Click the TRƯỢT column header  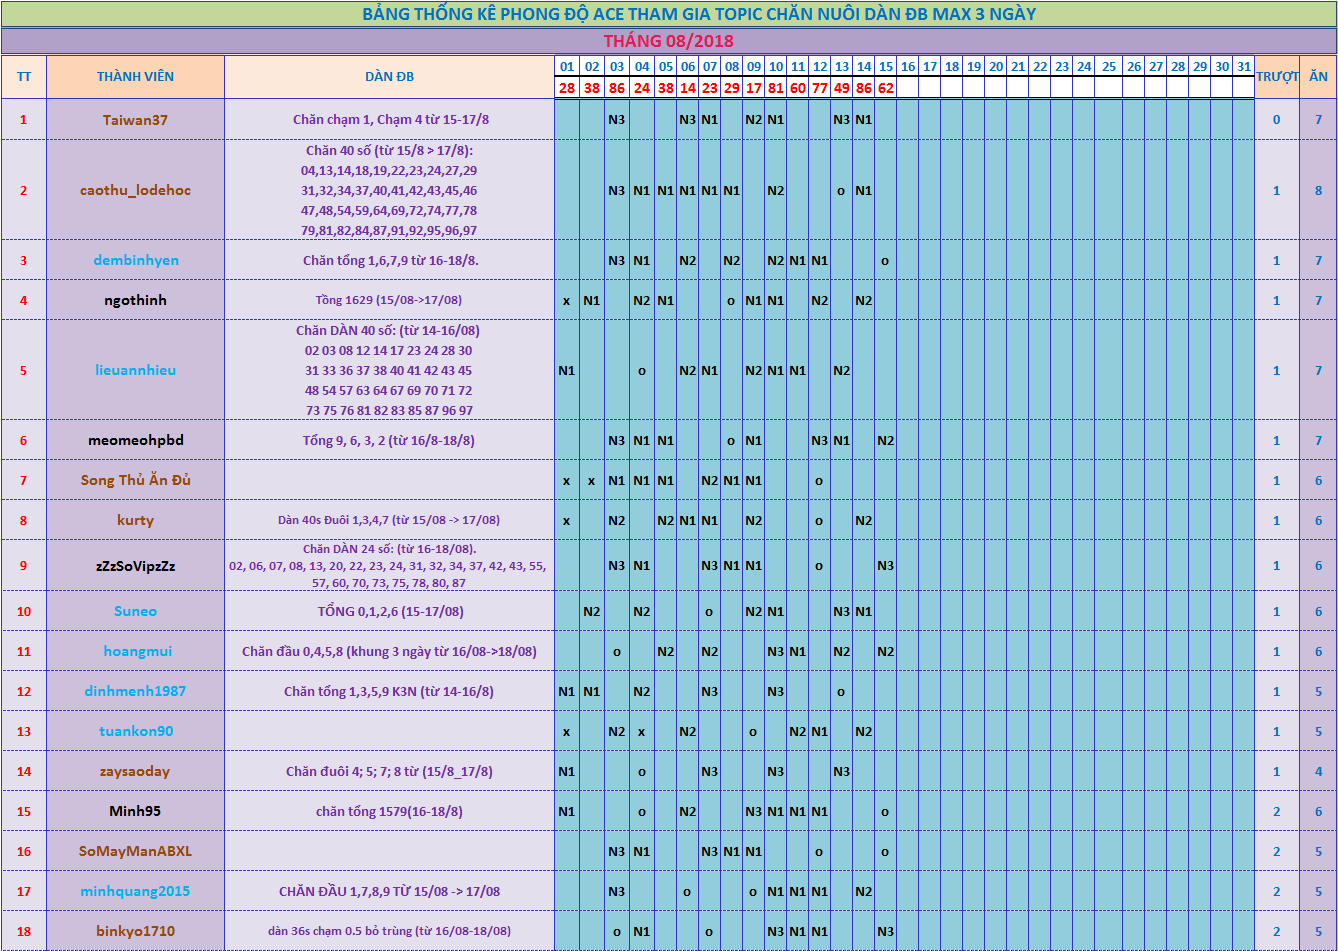pyautogui.click(x=1276, y=77)
